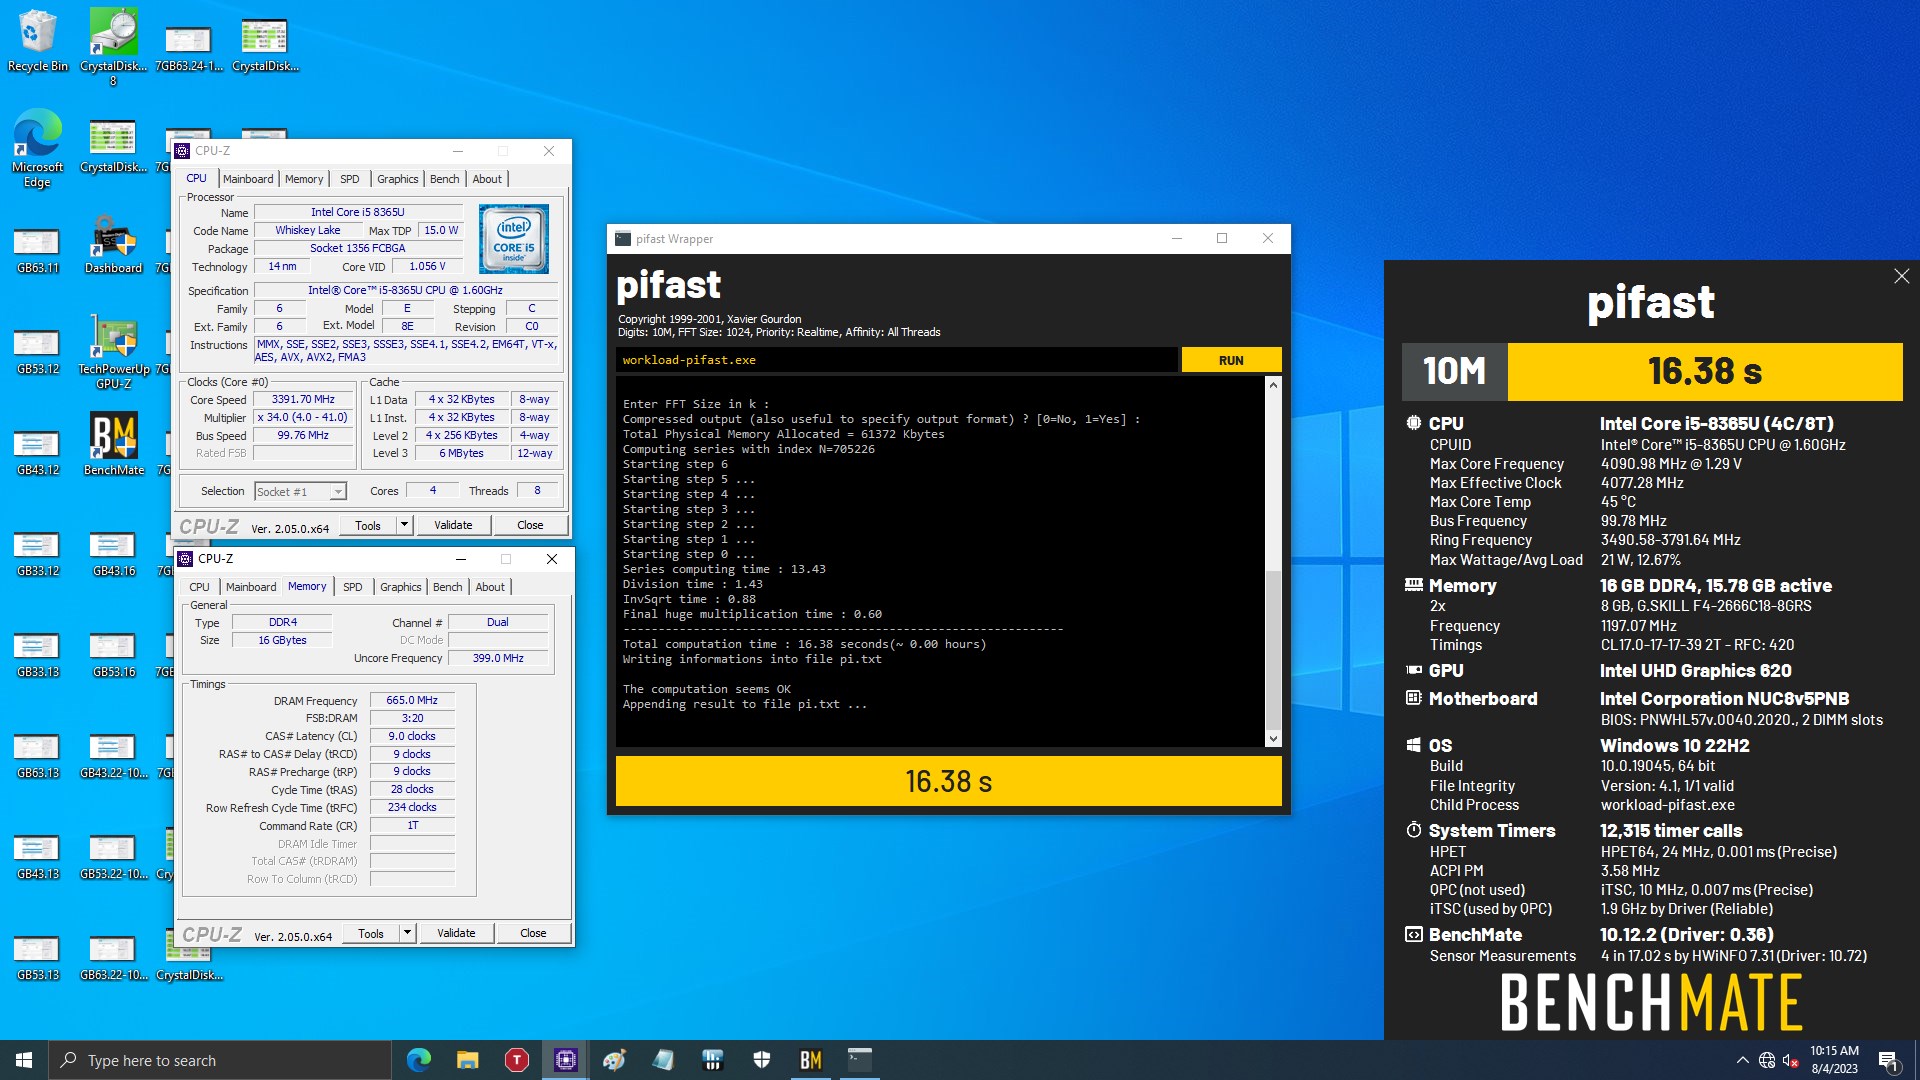Open SPD tab in lower CPU-Z window
The image size is (1920, 1080).
[352, 587]
